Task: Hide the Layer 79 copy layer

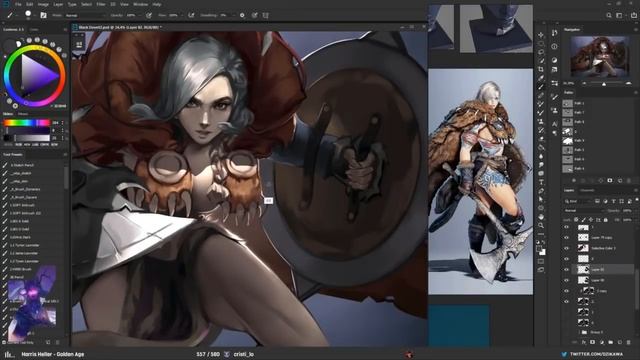Action: 567,237
